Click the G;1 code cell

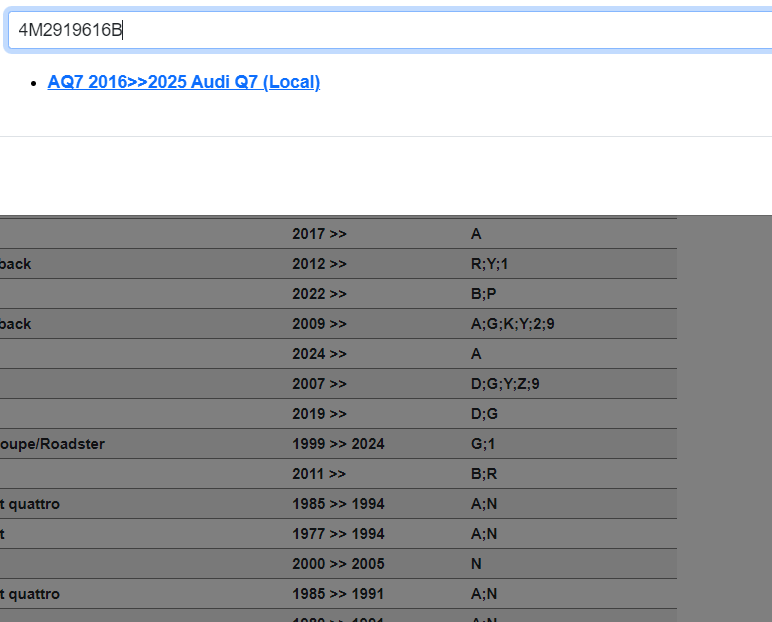(x=483, y=444)
